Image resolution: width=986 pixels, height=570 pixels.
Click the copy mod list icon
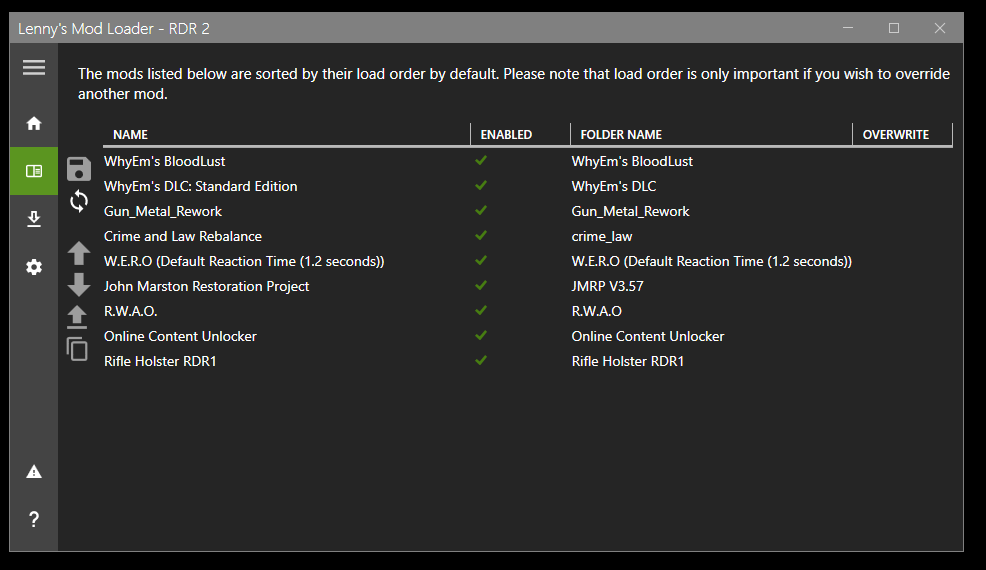pos(78,349)
